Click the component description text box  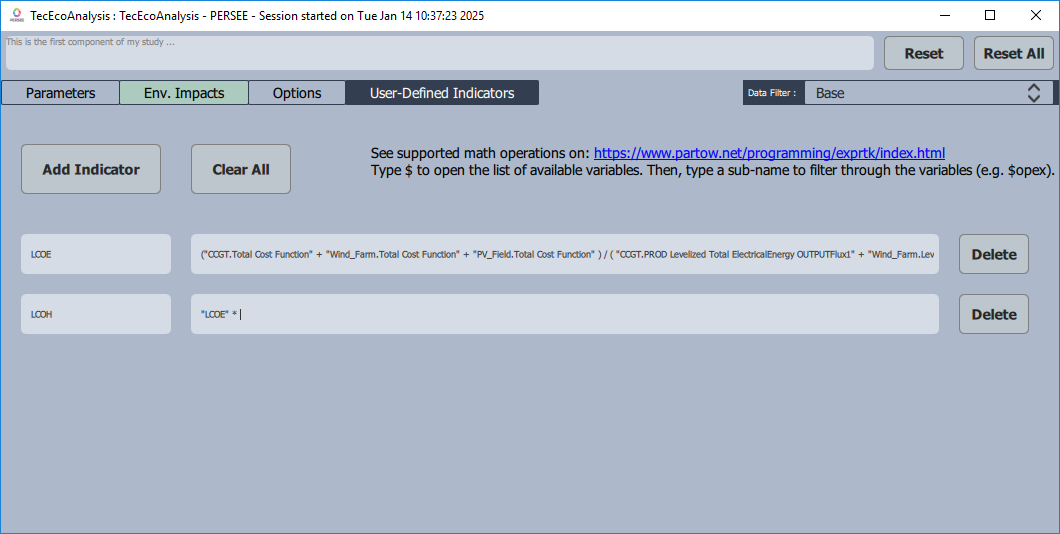[439, 53]
